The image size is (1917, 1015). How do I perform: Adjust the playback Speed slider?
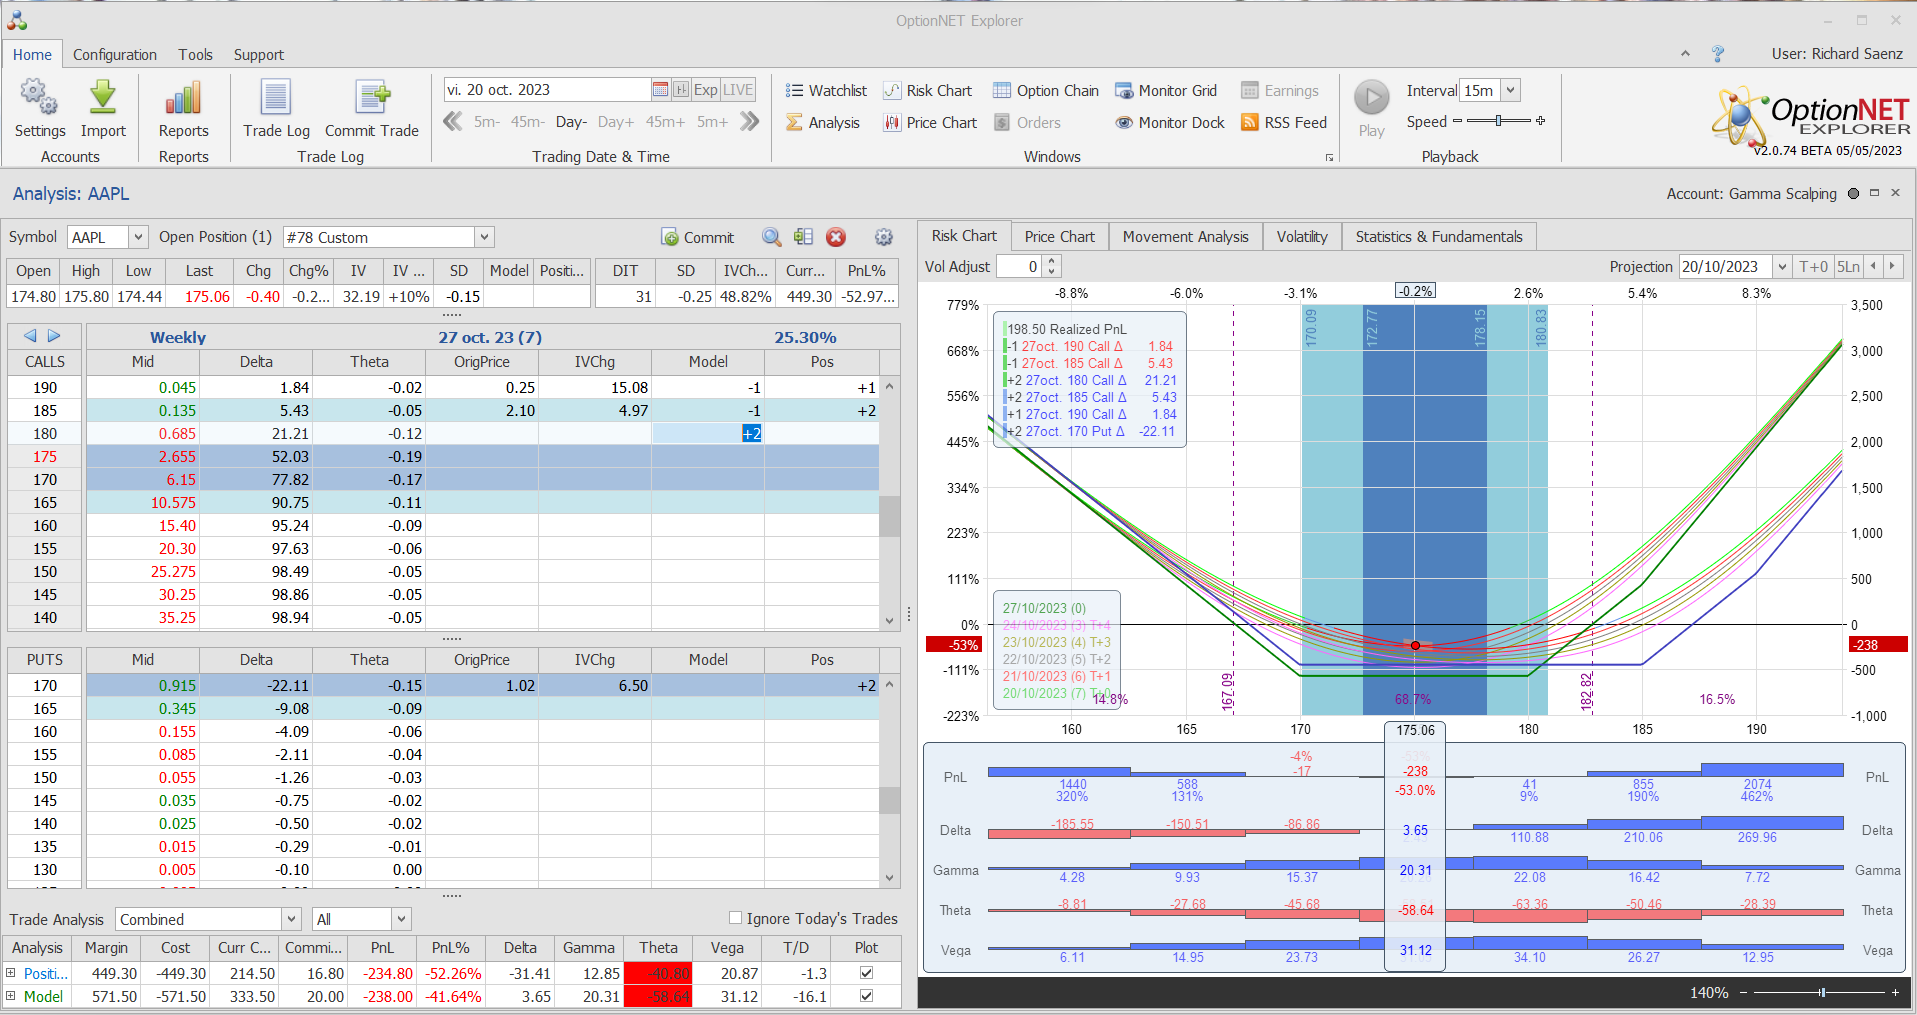pos(1499,121)
